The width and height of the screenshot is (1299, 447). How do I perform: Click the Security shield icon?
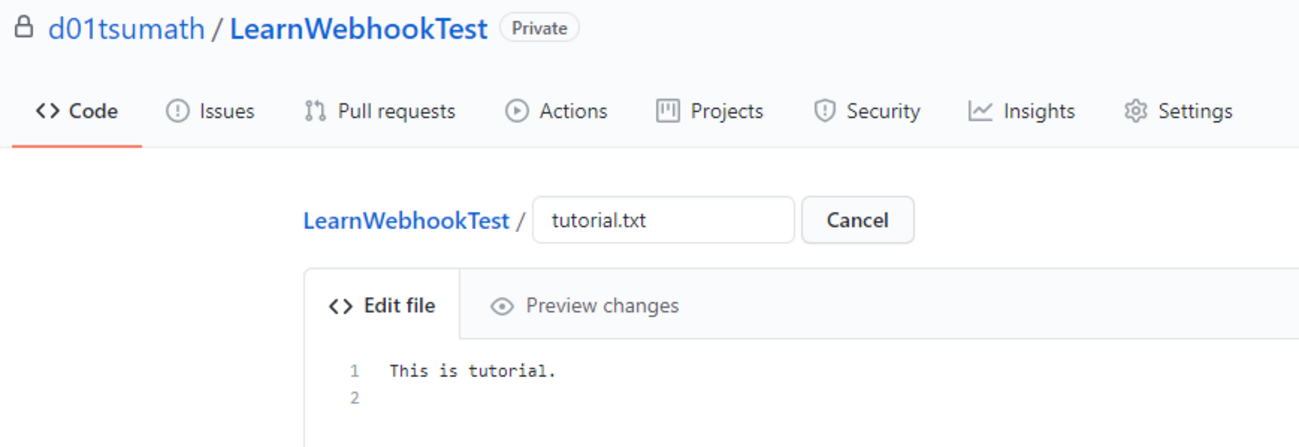click(x=824, y=111)
